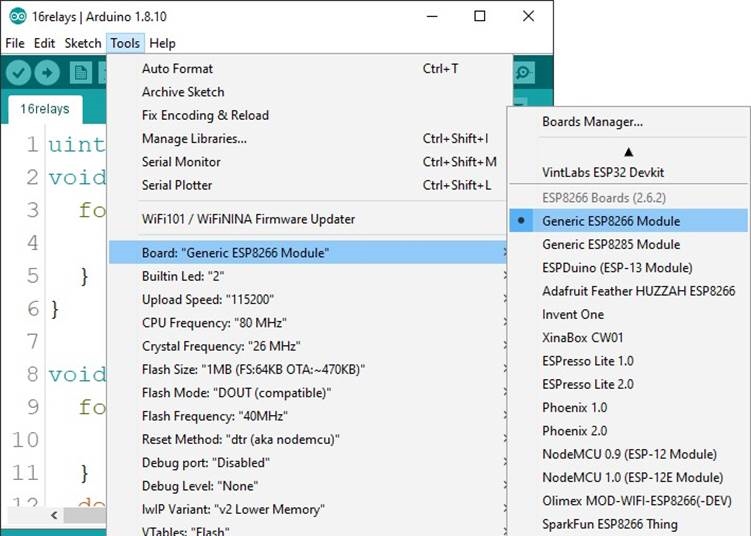
Task: Expand the Debug Level submenu
Action: pyautogui.click(x=307, y=486)
